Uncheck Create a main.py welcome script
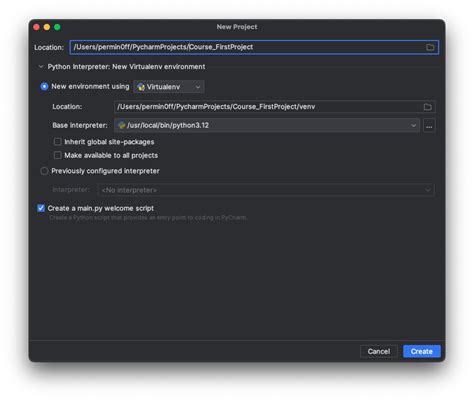The image size is (474, 400). point(41,208)
